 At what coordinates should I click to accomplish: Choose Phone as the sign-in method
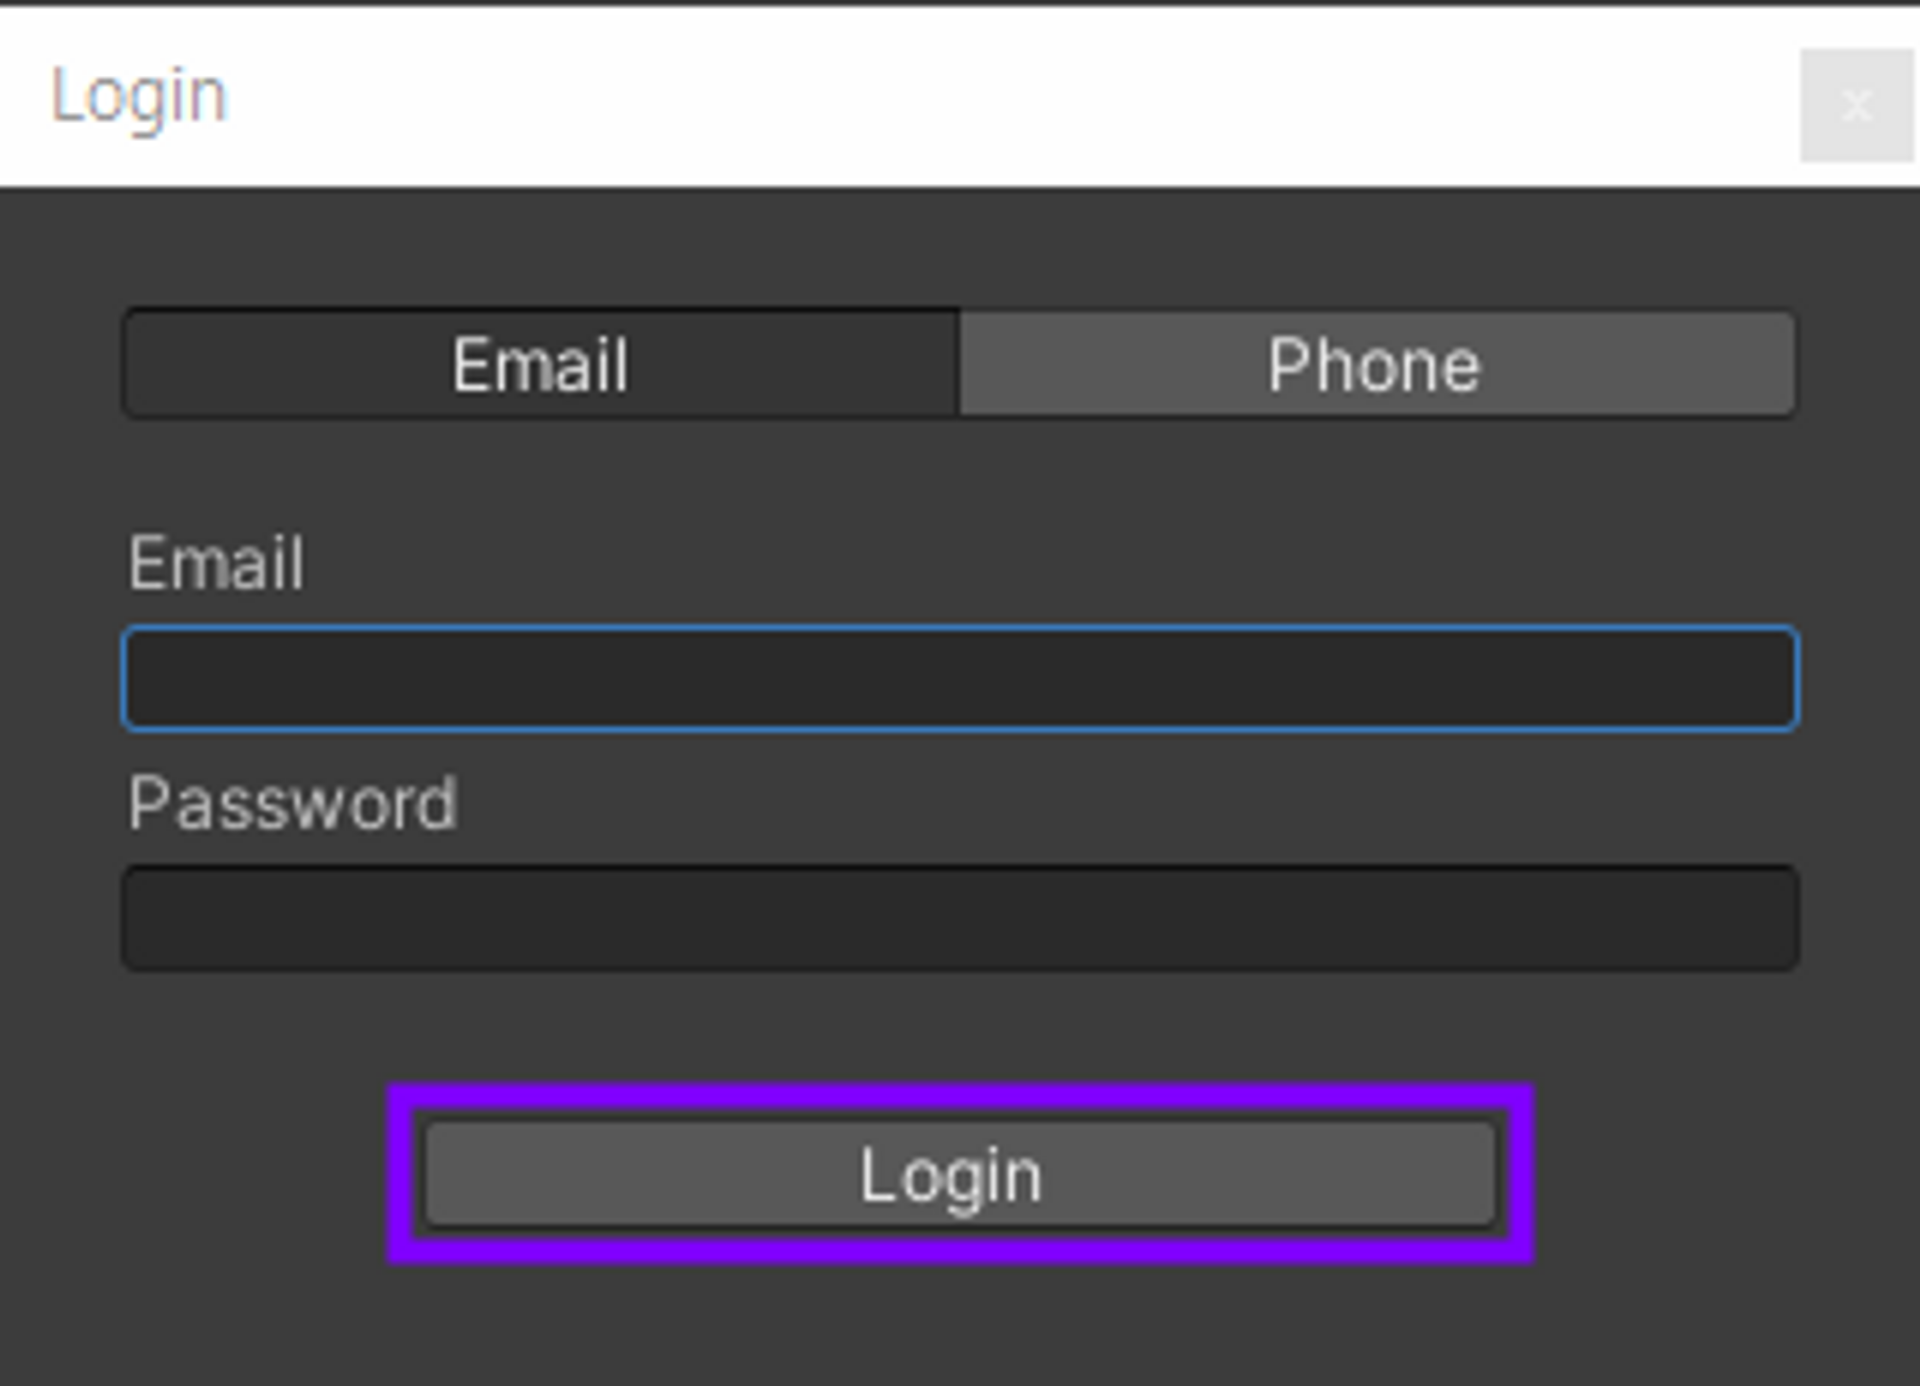coord(1377,364)
